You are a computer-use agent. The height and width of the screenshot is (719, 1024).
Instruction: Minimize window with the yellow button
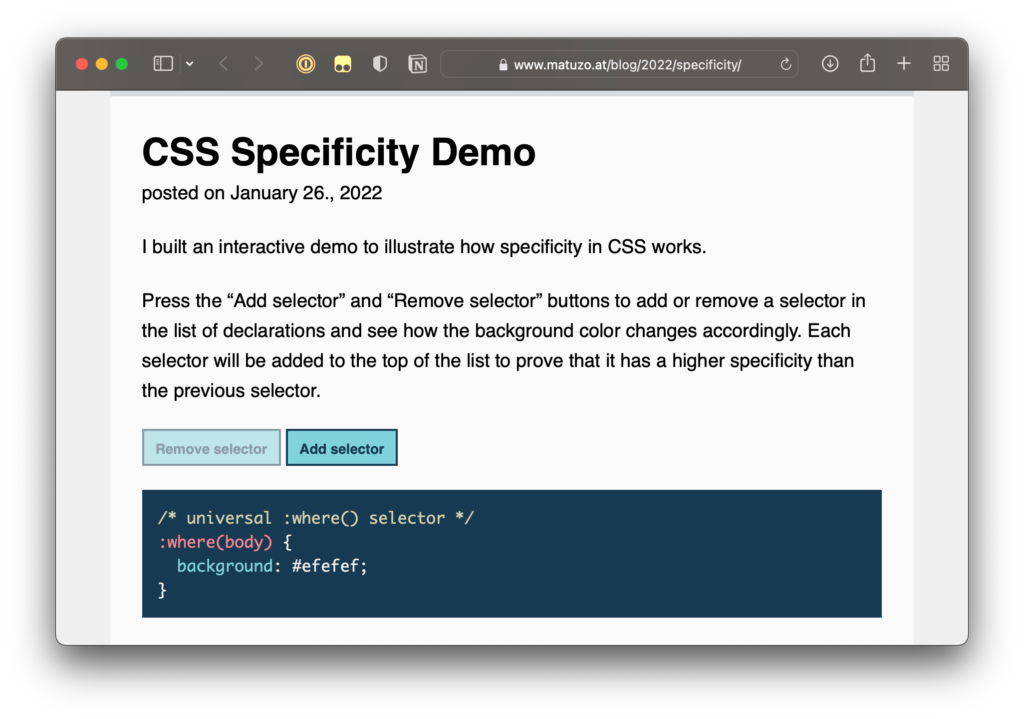click(x=102, y=64)
